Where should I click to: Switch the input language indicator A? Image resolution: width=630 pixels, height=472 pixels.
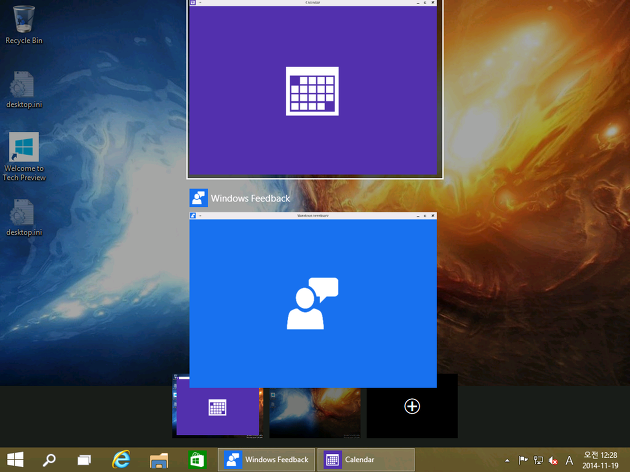[x=569, y=460]
